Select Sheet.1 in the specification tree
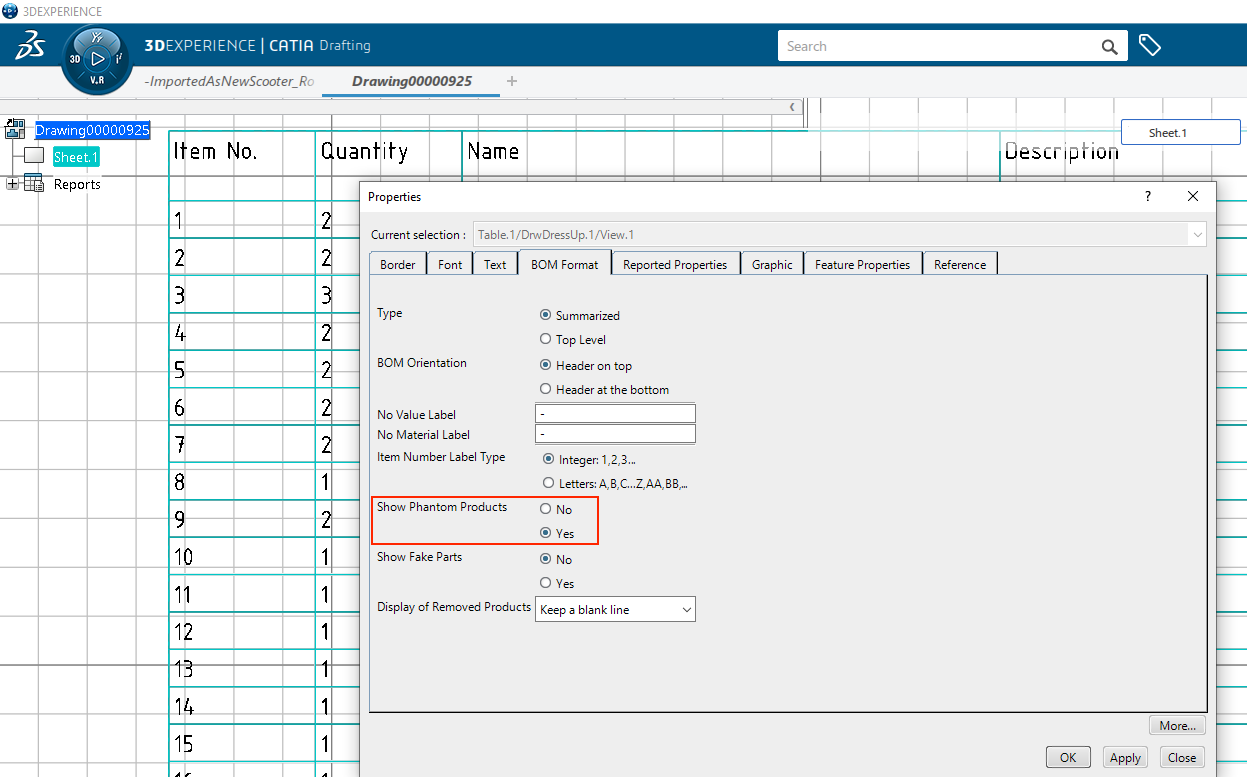The image size is (1247, 777). click(x=76, y=157)
